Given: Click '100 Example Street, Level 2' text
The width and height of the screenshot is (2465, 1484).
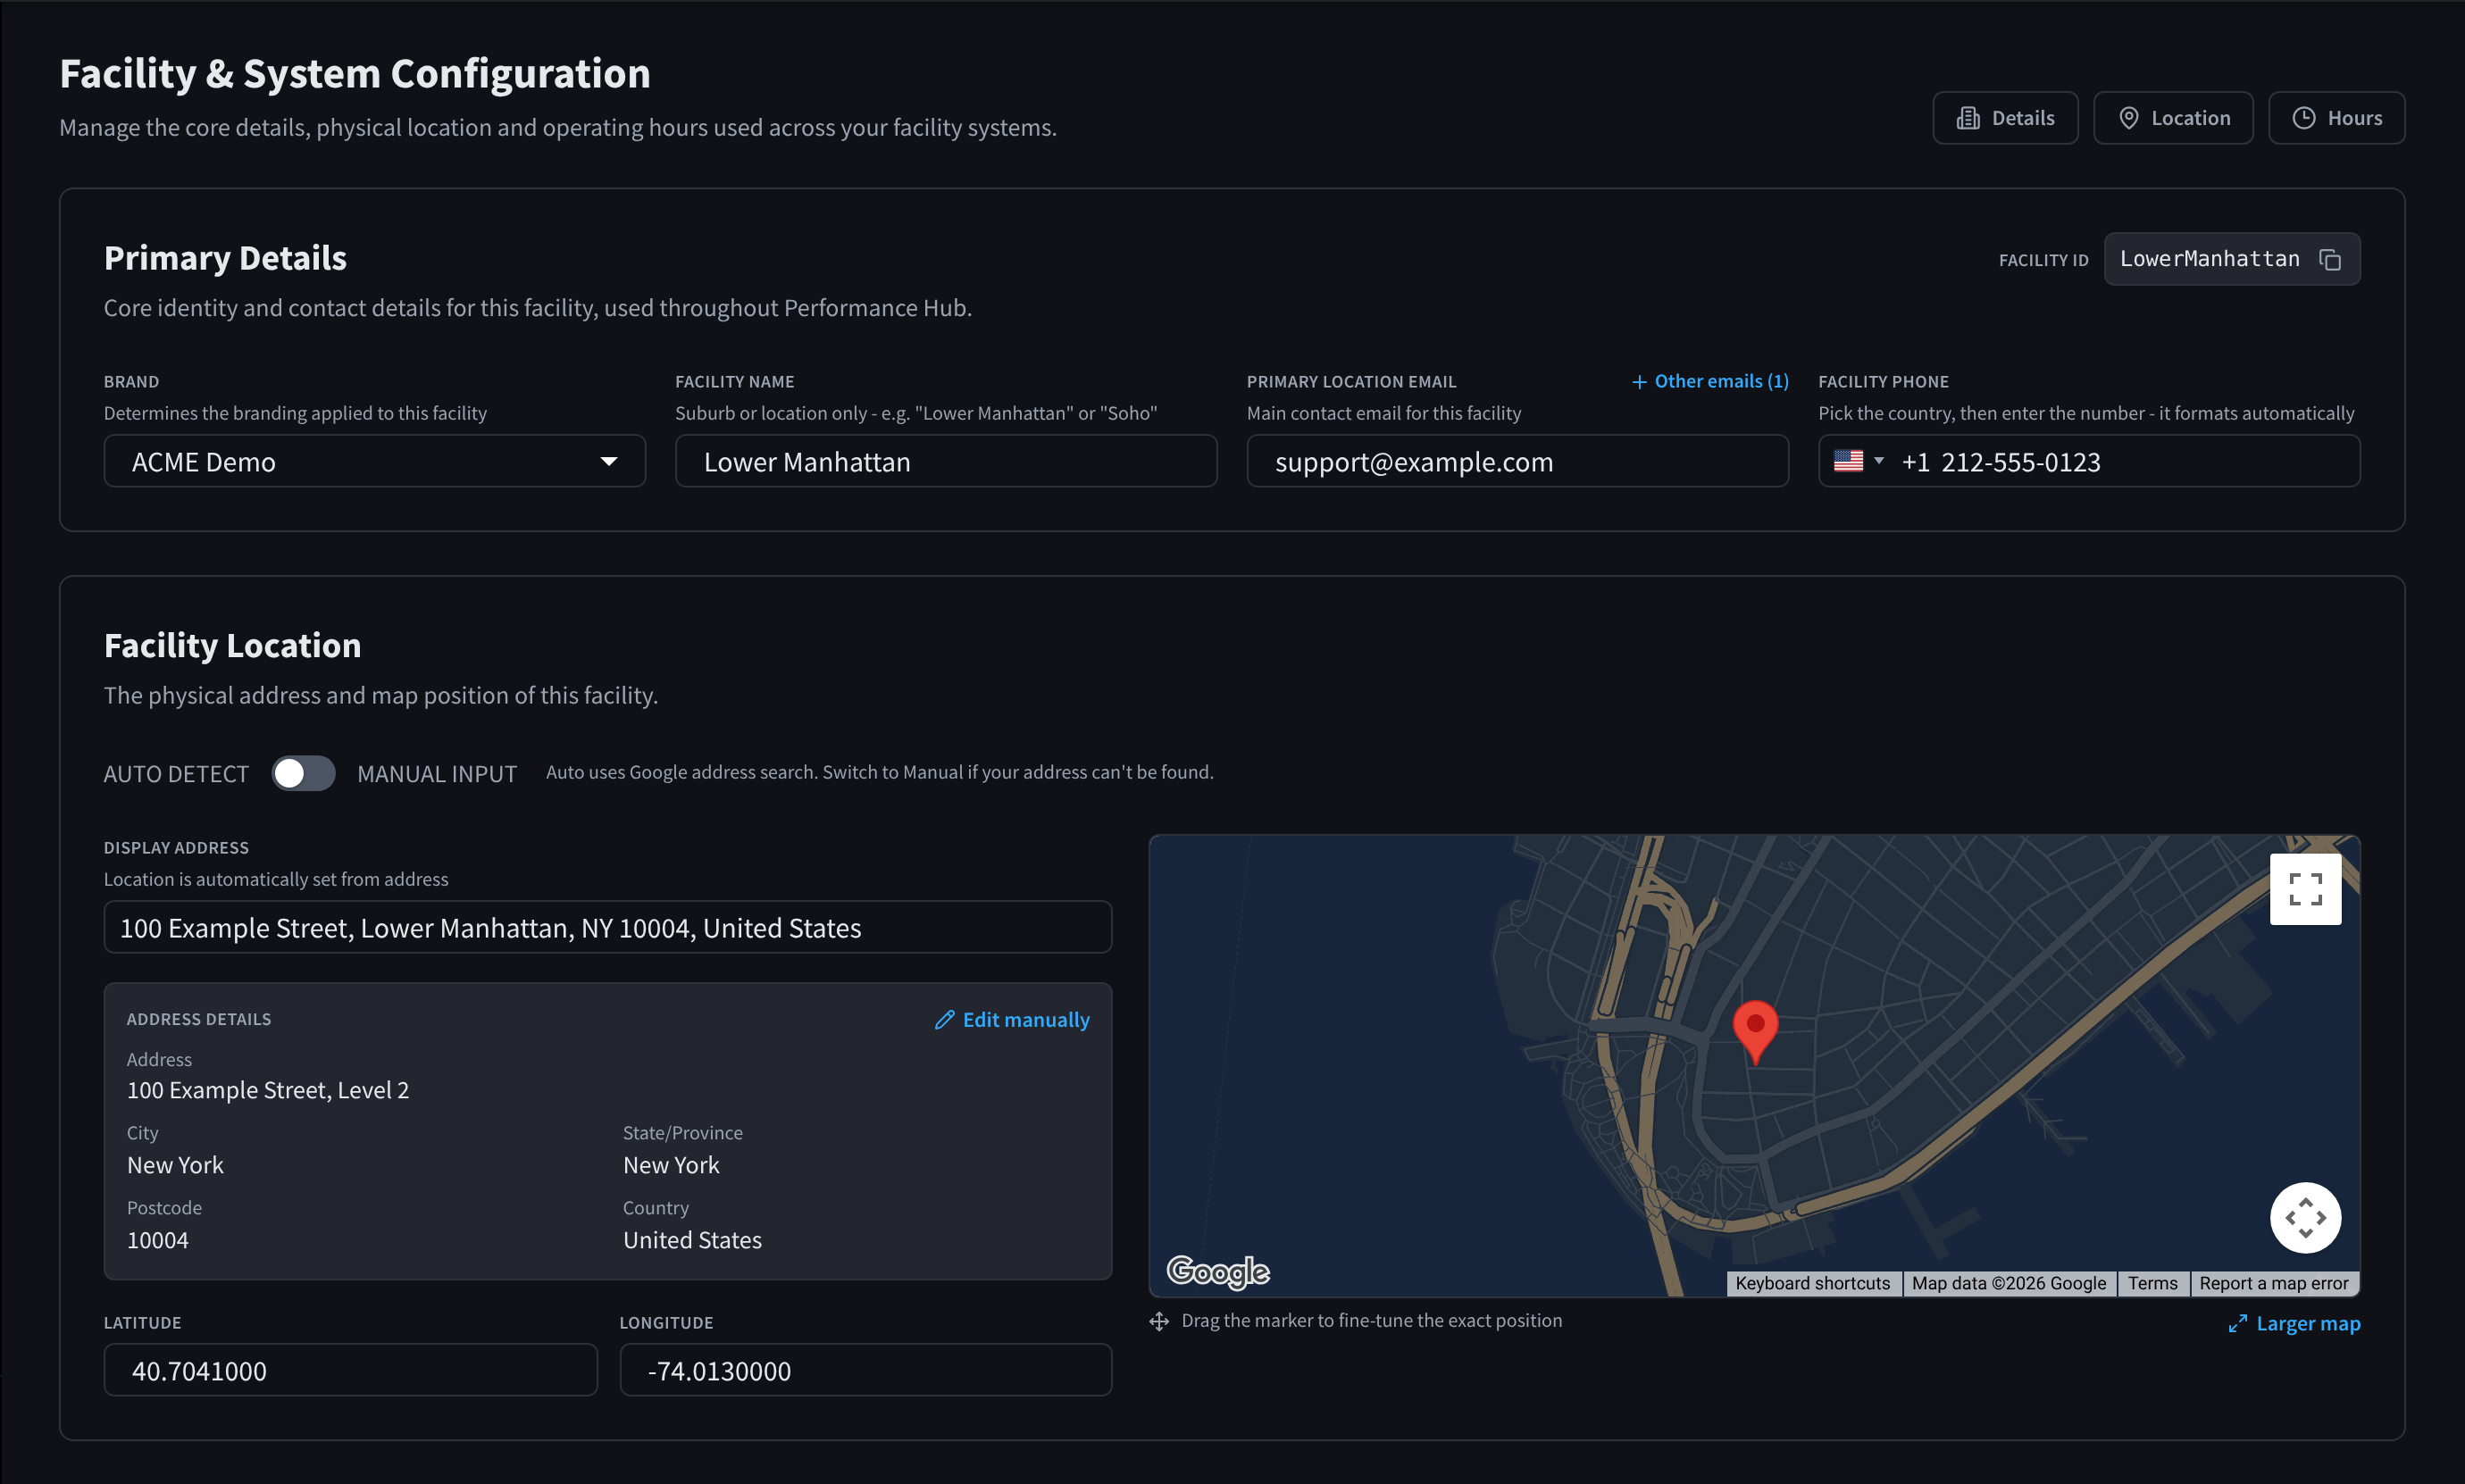Looking at the screenshot, I should pos(268,1090).
